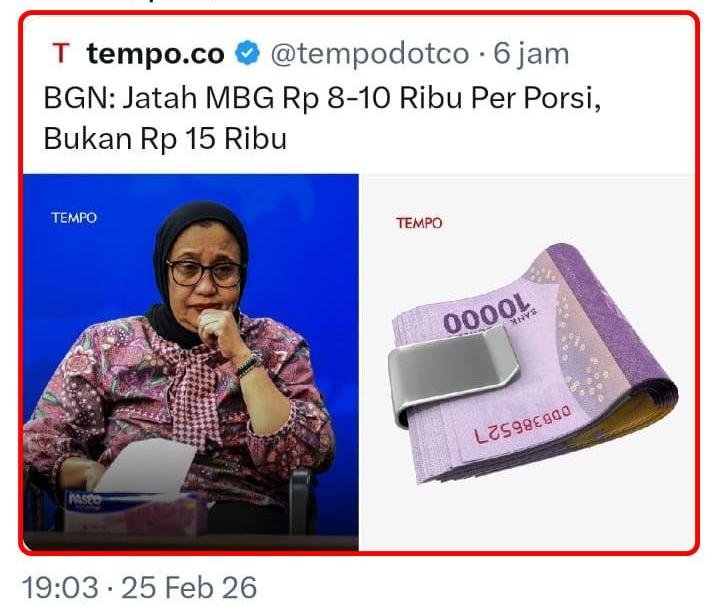
Task: Click the woman's black eyeglasses
Action: point(205,273)
